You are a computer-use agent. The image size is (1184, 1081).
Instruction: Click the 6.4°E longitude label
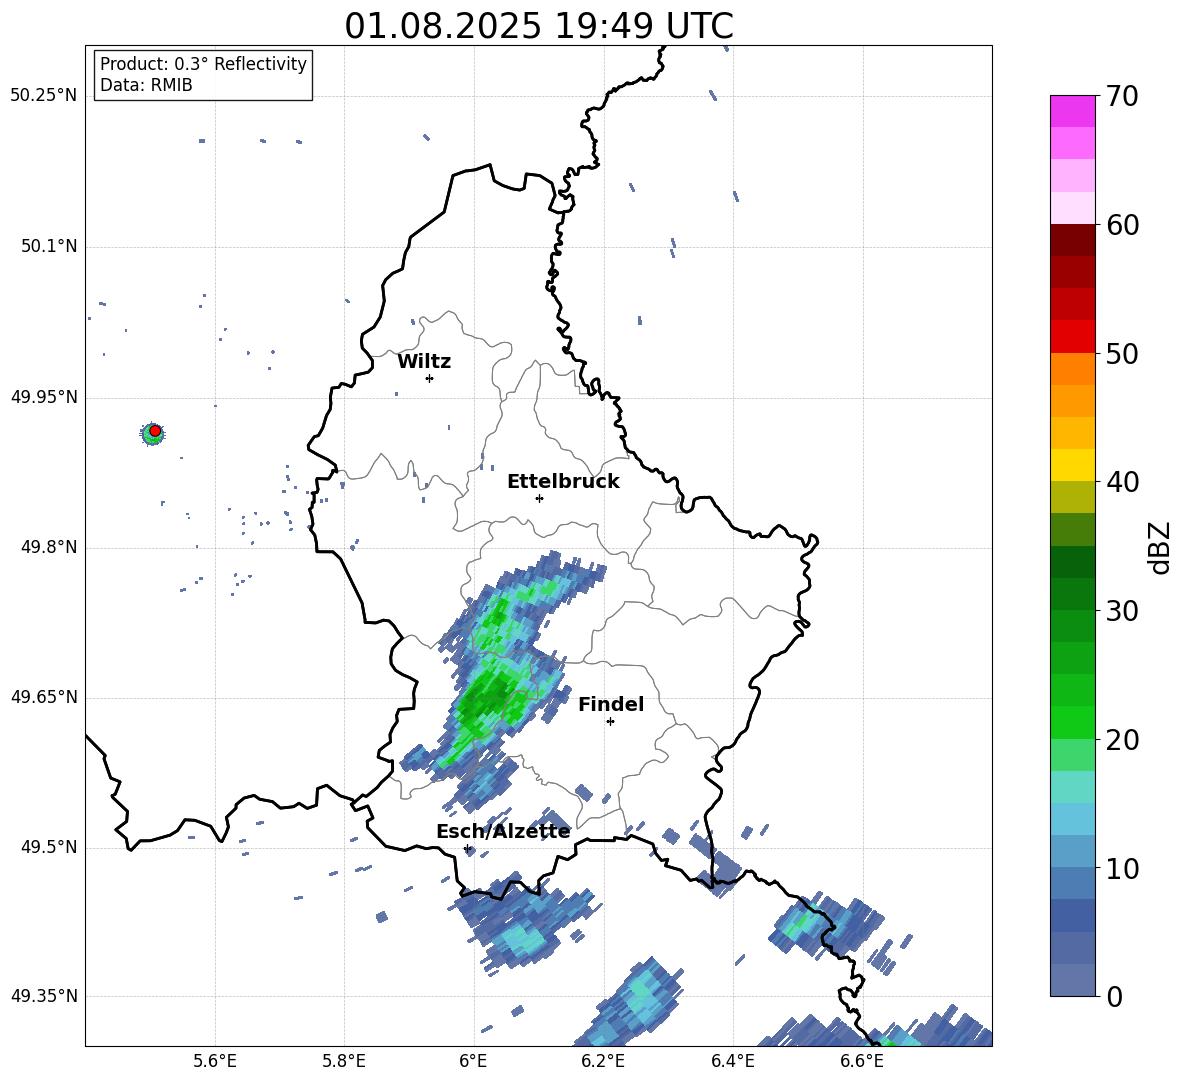click(732, 1061)
